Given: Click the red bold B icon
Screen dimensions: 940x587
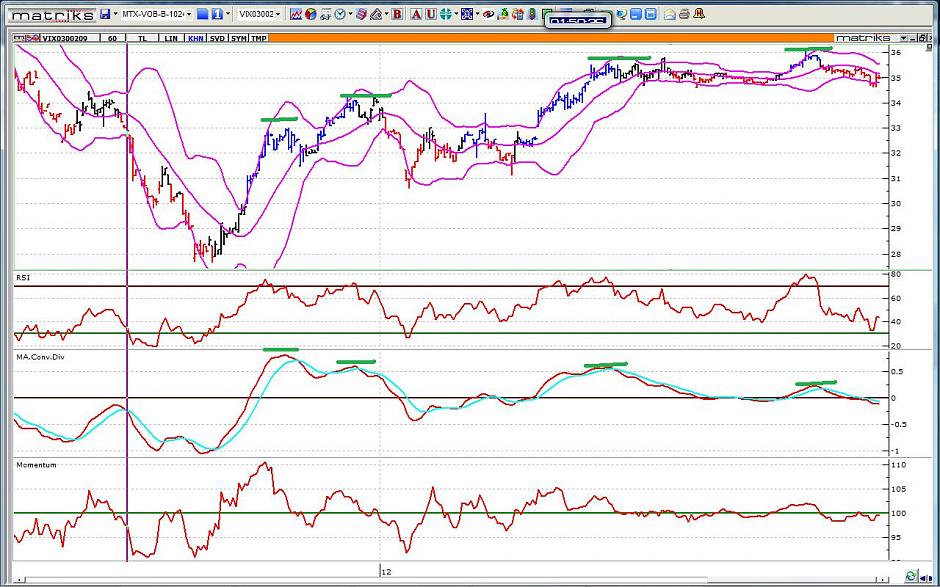Looking at the screenshot, I should pyautogui.click(x=397, y=14).
